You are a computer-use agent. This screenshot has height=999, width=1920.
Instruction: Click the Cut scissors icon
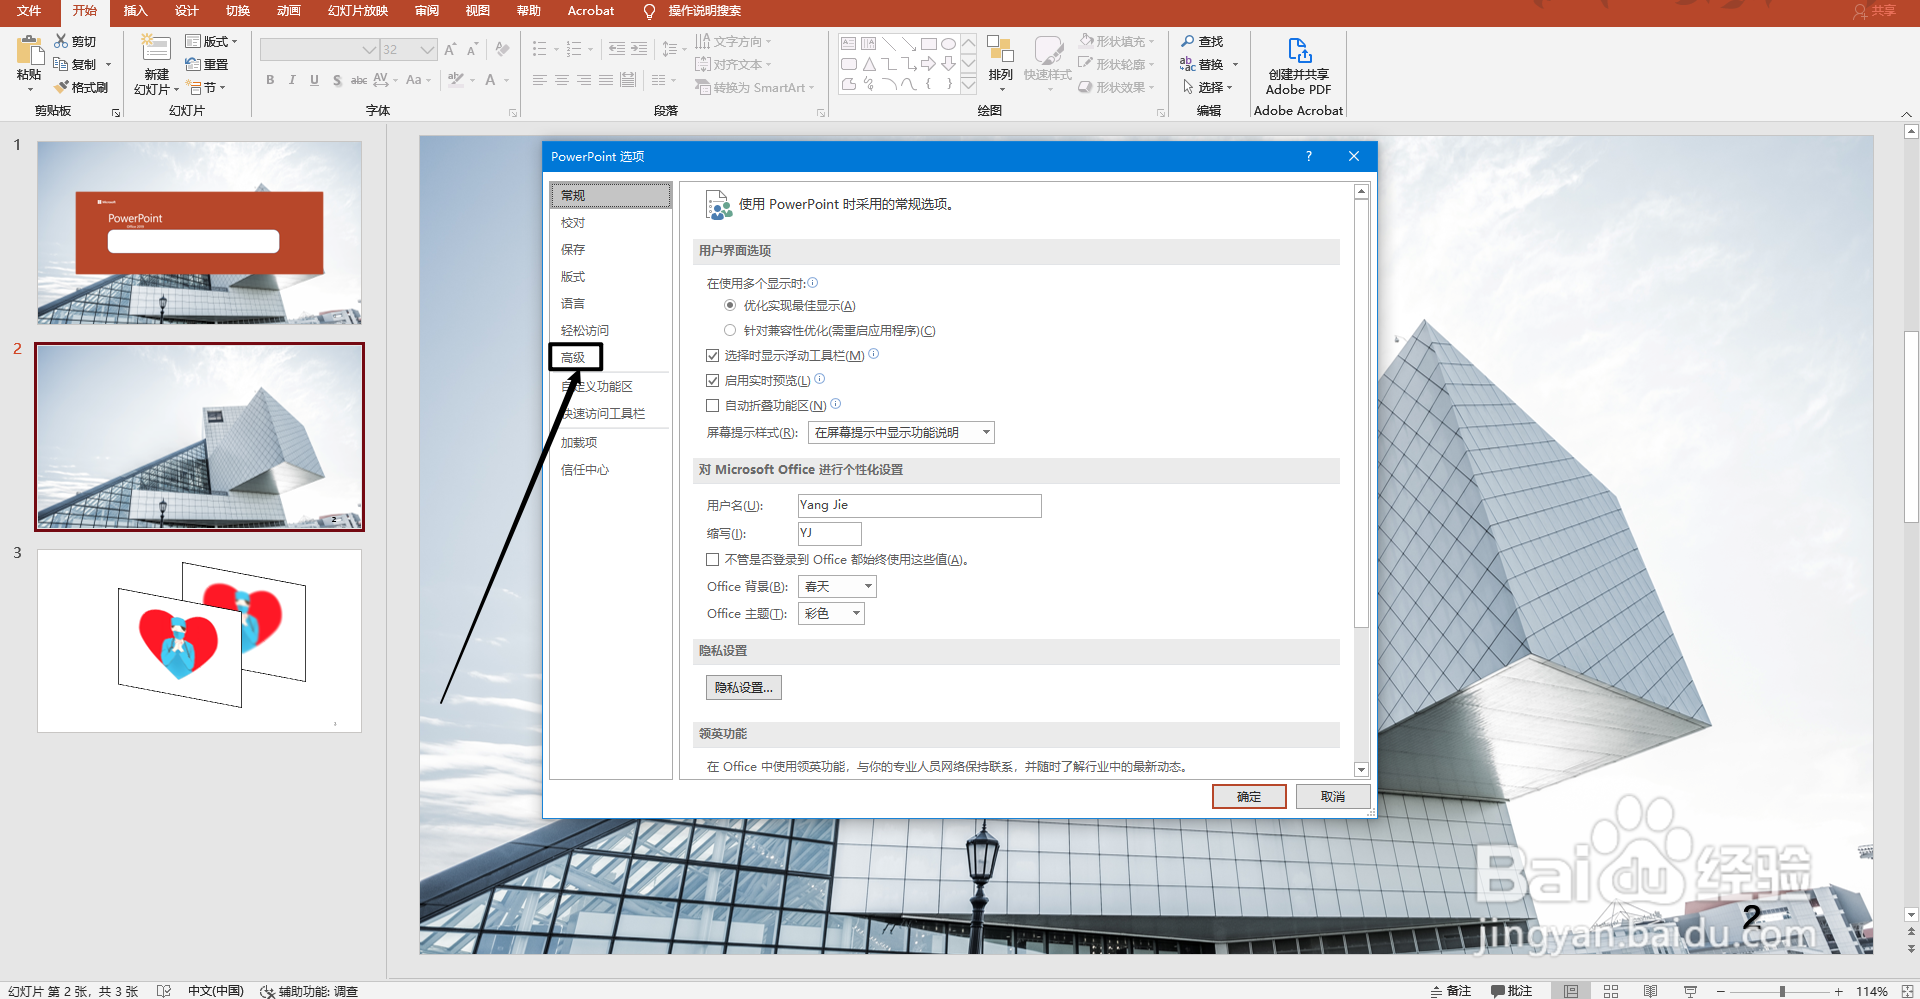coord(62,41)
